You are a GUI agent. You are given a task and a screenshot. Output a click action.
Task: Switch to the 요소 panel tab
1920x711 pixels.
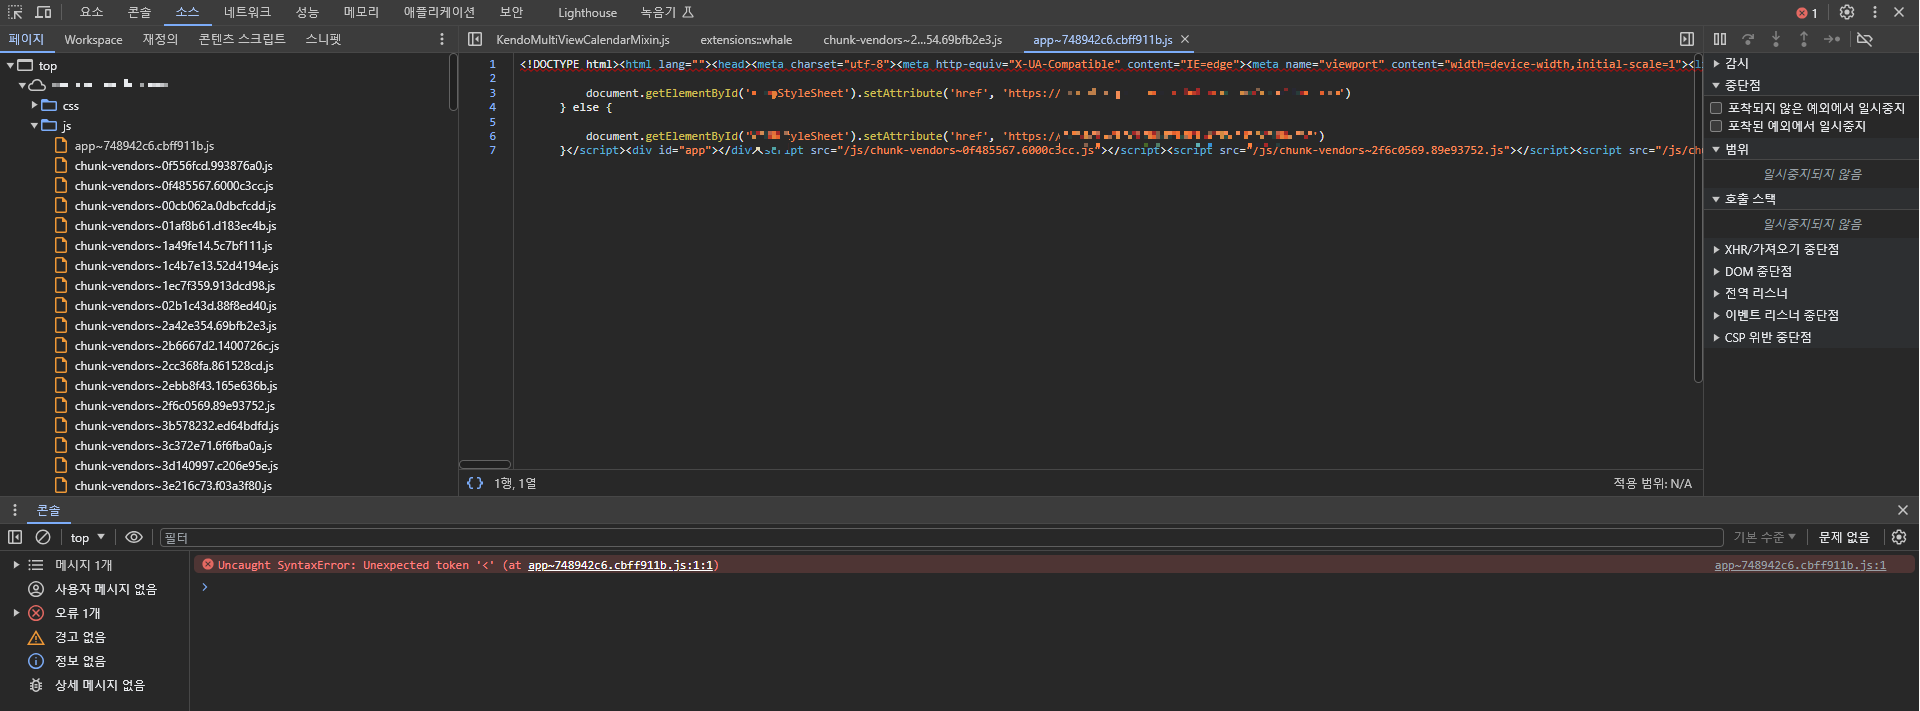tap(92, 12)
